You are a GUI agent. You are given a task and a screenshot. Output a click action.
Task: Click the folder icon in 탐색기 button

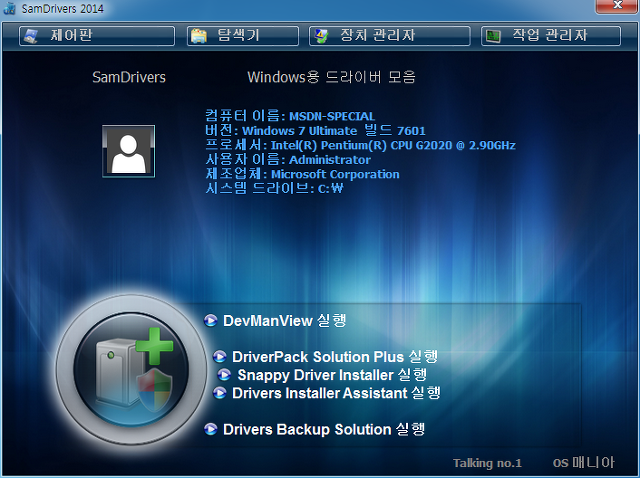coord(199,36)
